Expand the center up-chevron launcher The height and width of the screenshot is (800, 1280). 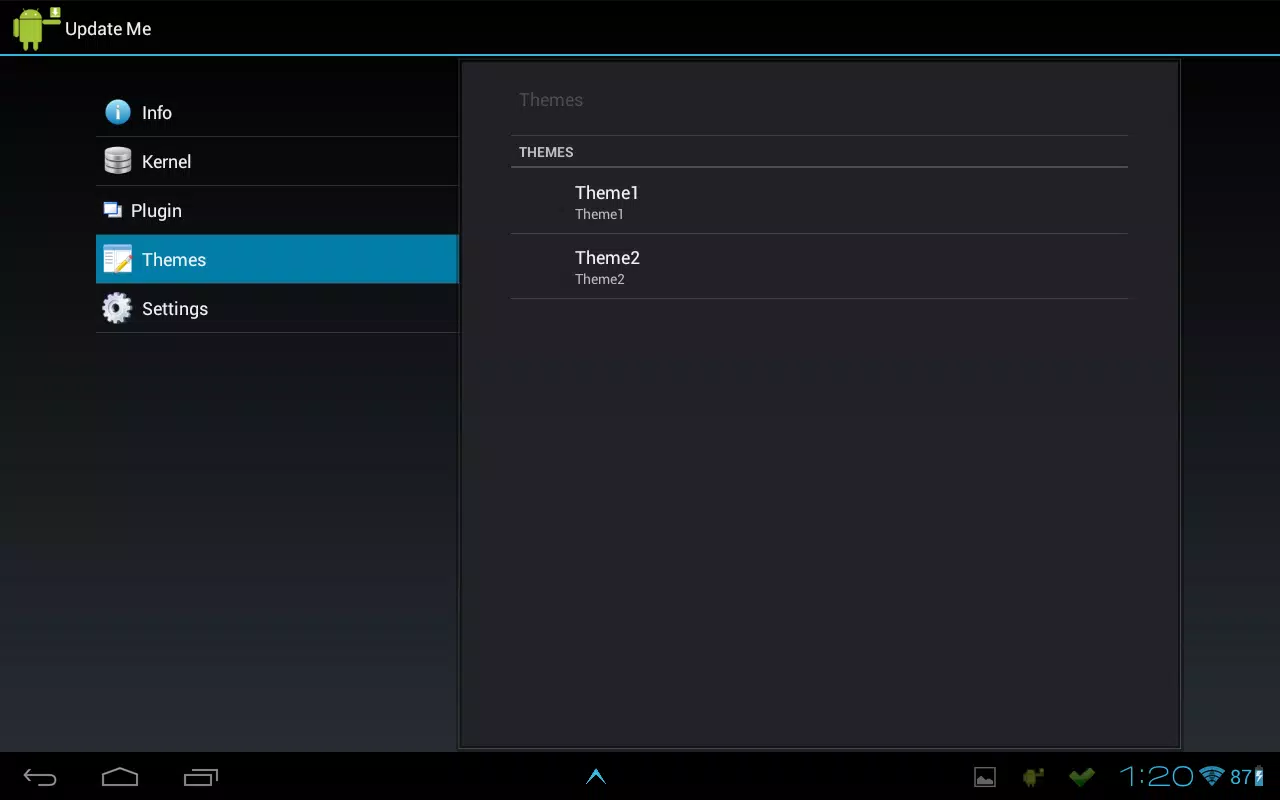[596, 776]
